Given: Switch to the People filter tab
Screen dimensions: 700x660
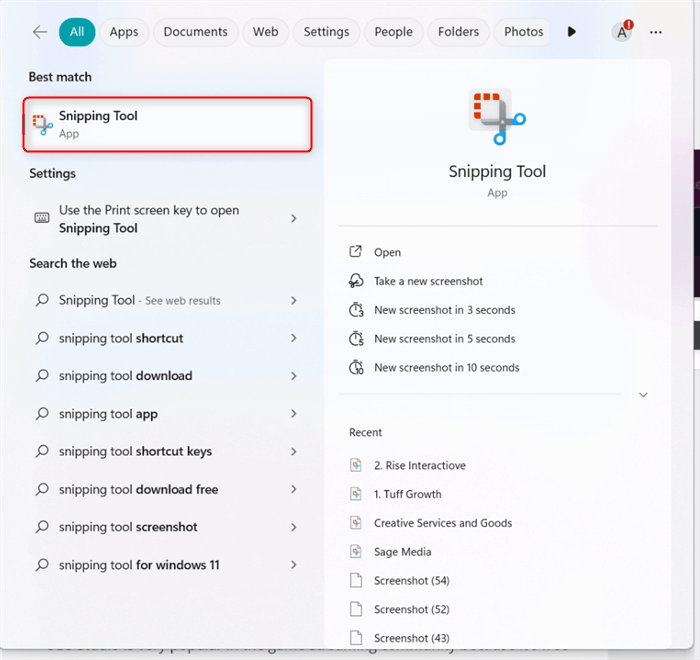Looking at the screenshot, I should point(393,32).
